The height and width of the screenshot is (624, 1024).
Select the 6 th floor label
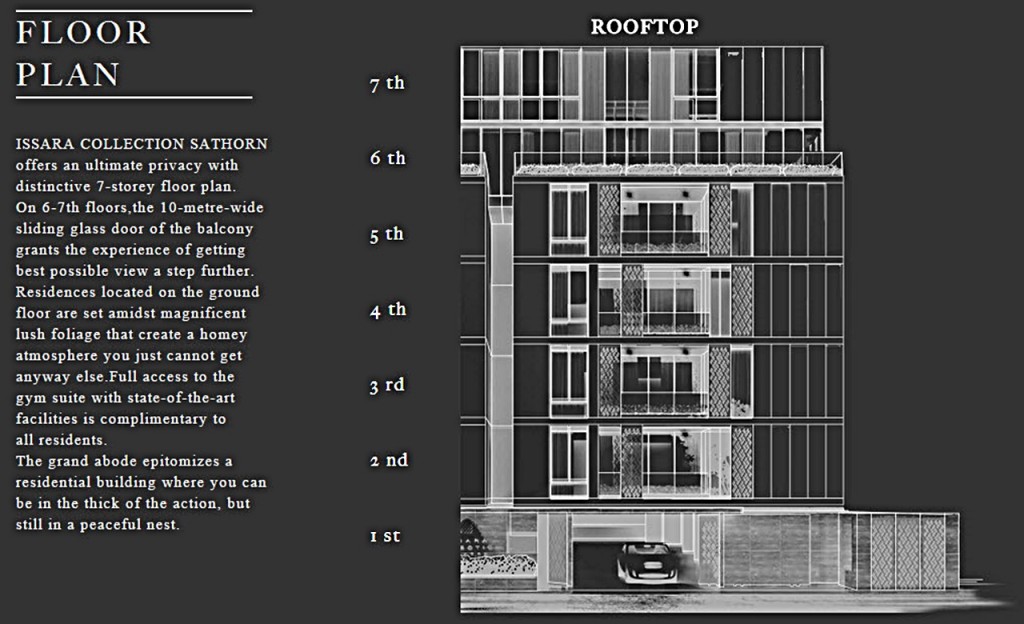387,159
